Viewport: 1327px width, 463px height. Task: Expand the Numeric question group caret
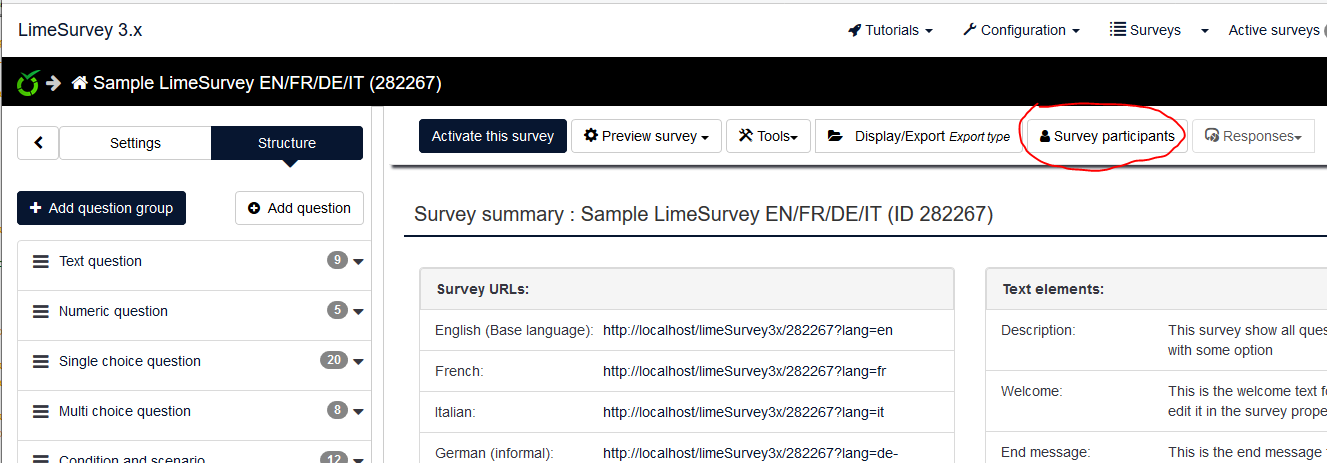[x=359, y=312]
